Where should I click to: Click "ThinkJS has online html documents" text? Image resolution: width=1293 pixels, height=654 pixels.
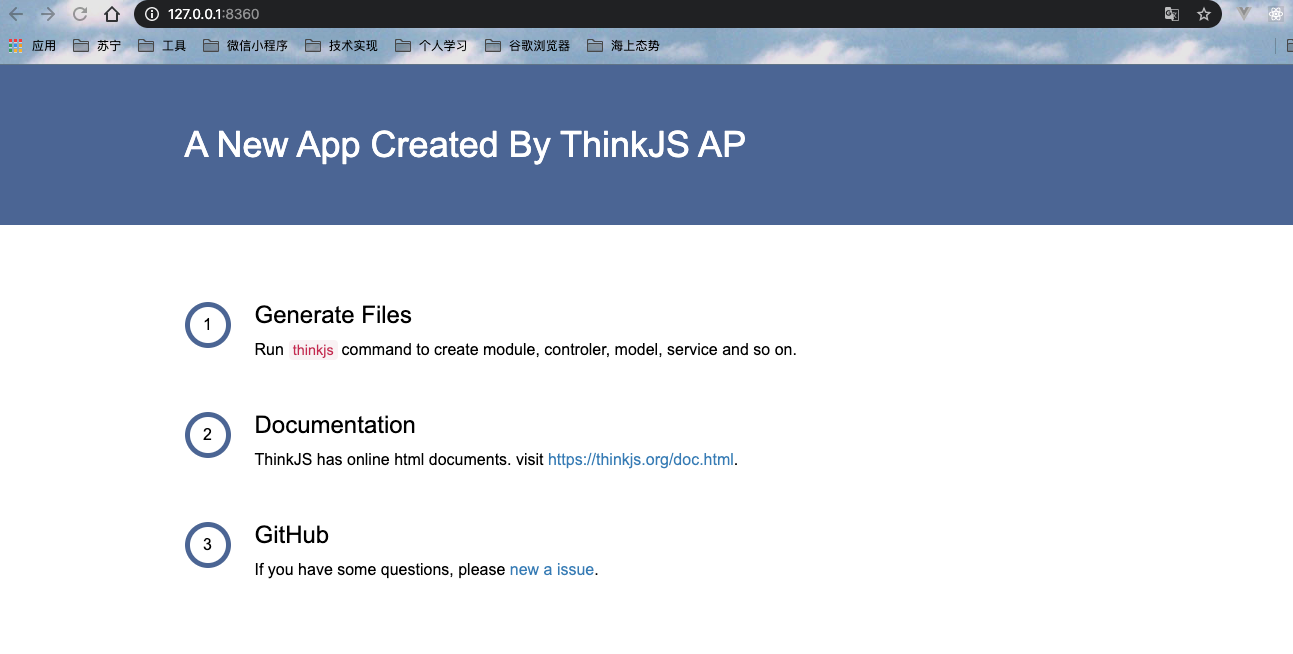(383, 460)
